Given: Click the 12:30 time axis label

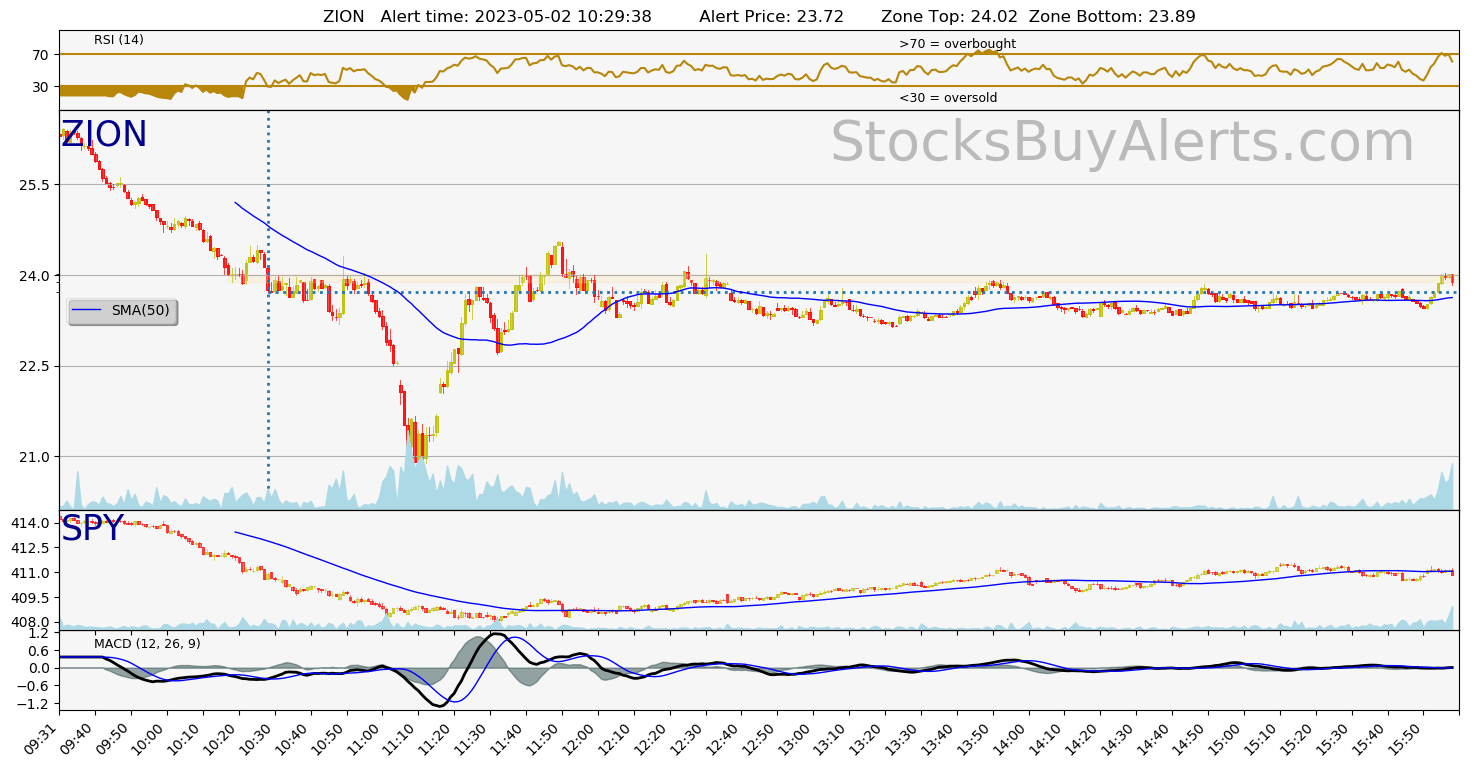Looking at the screenshot, I should pos(687,738).
